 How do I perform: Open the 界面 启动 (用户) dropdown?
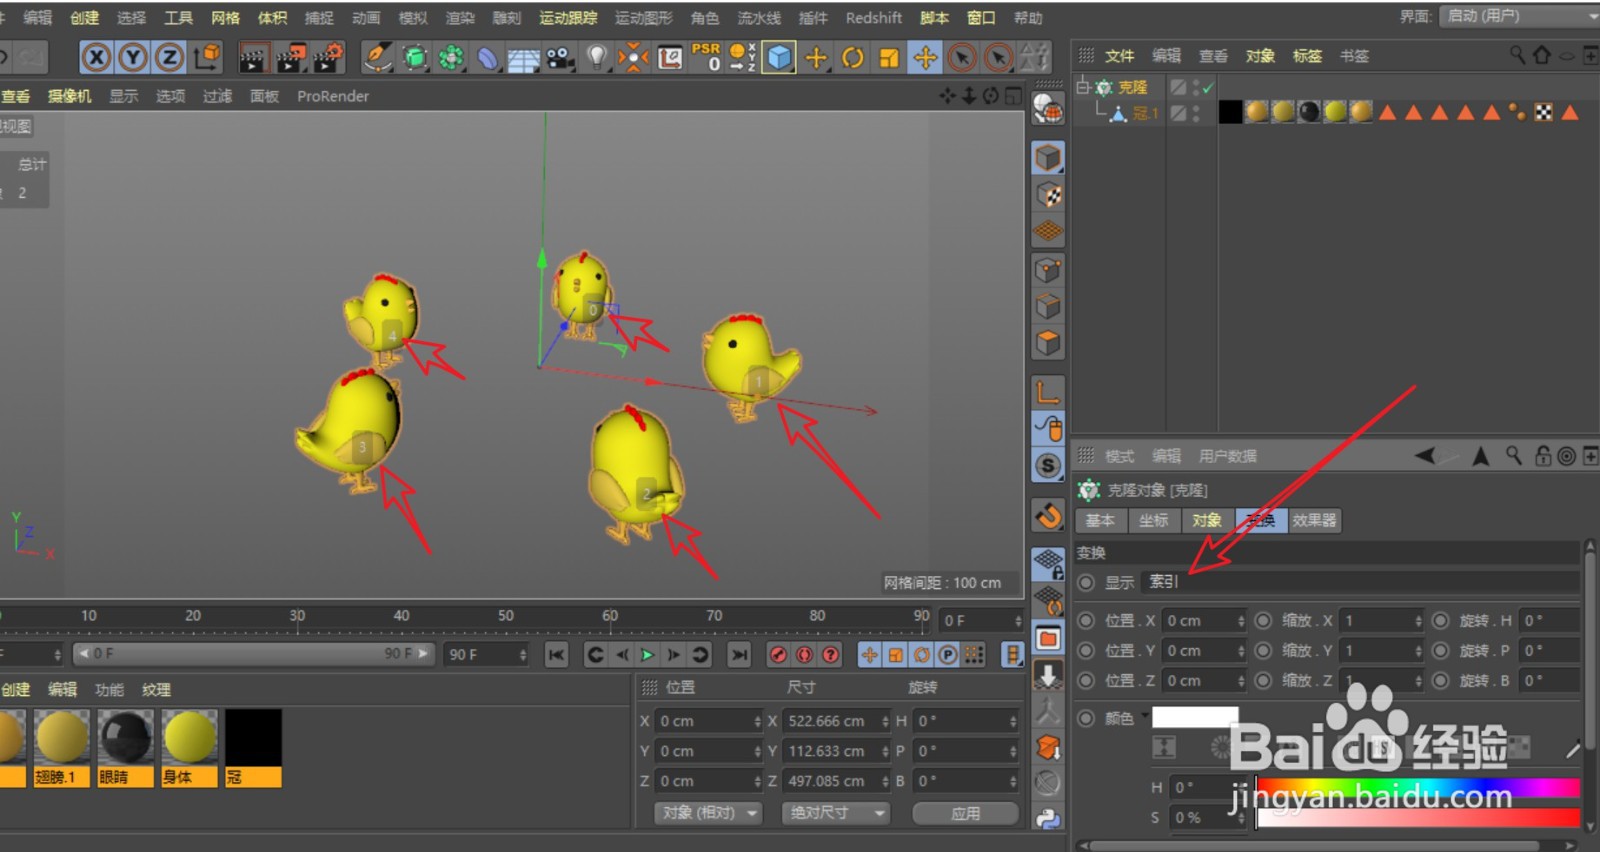tap(1518, 16)
